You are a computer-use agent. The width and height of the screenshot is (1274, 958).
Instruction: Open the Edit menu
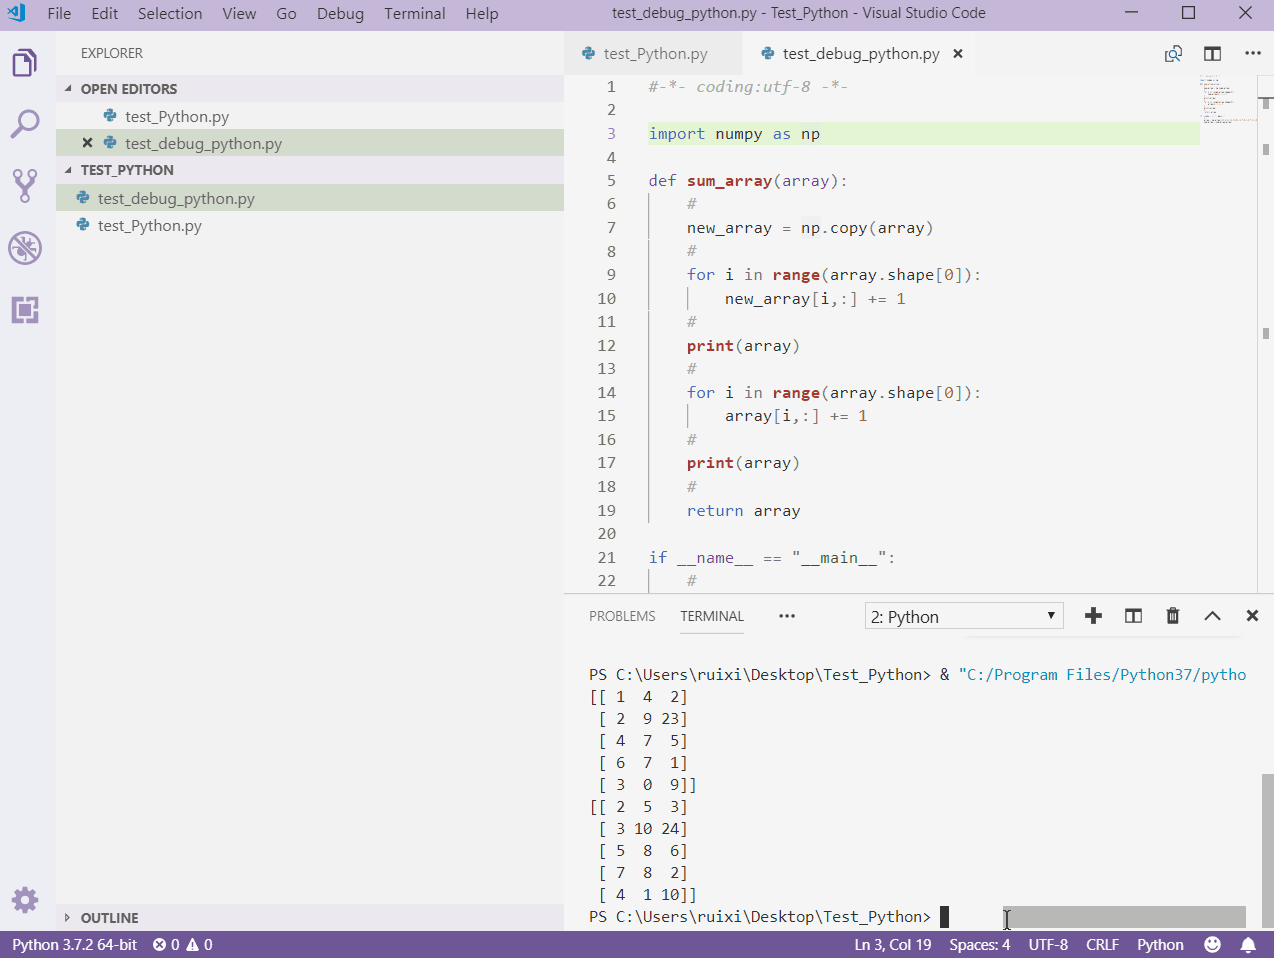[x=104, y=13]
